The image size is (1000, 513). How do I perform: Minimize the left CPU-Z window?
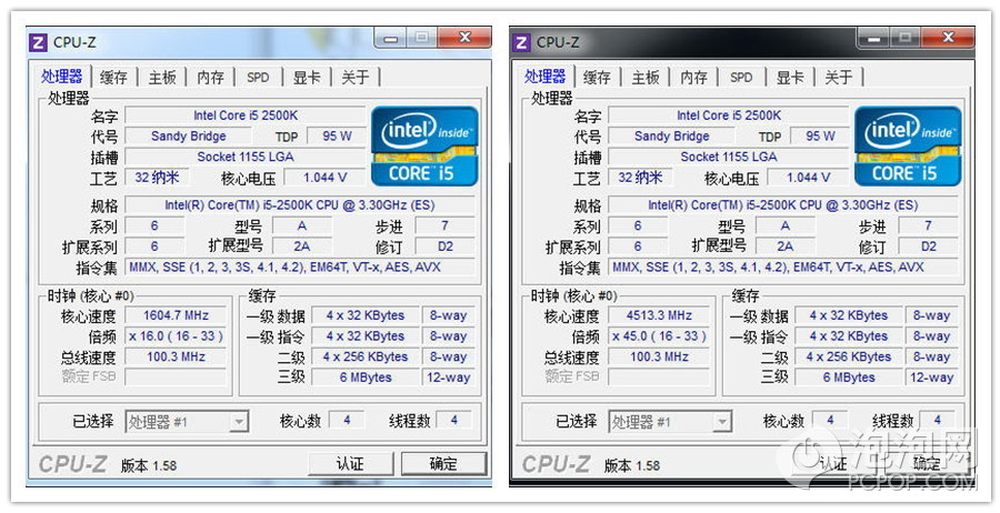(x=394, y=38)
